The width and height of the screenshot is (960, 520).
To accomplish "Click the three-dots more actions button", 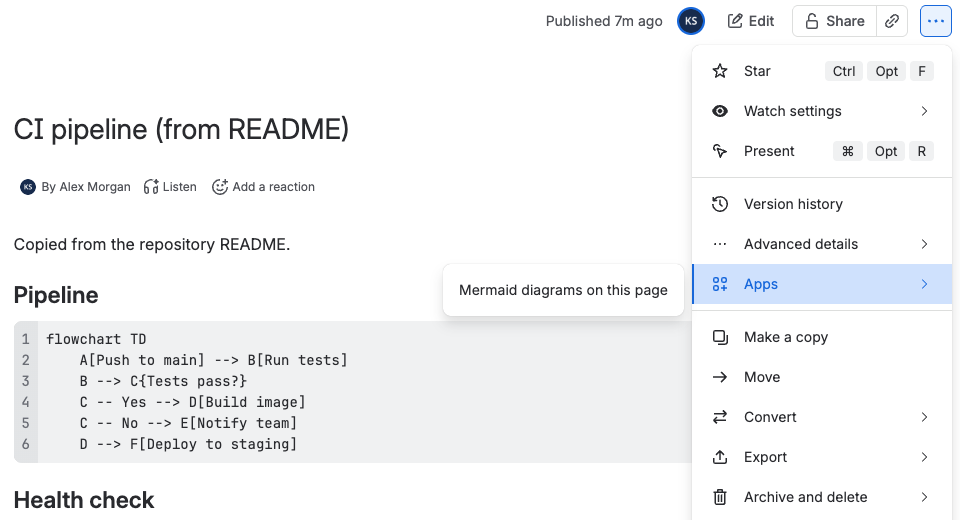I will coord(936,21).
